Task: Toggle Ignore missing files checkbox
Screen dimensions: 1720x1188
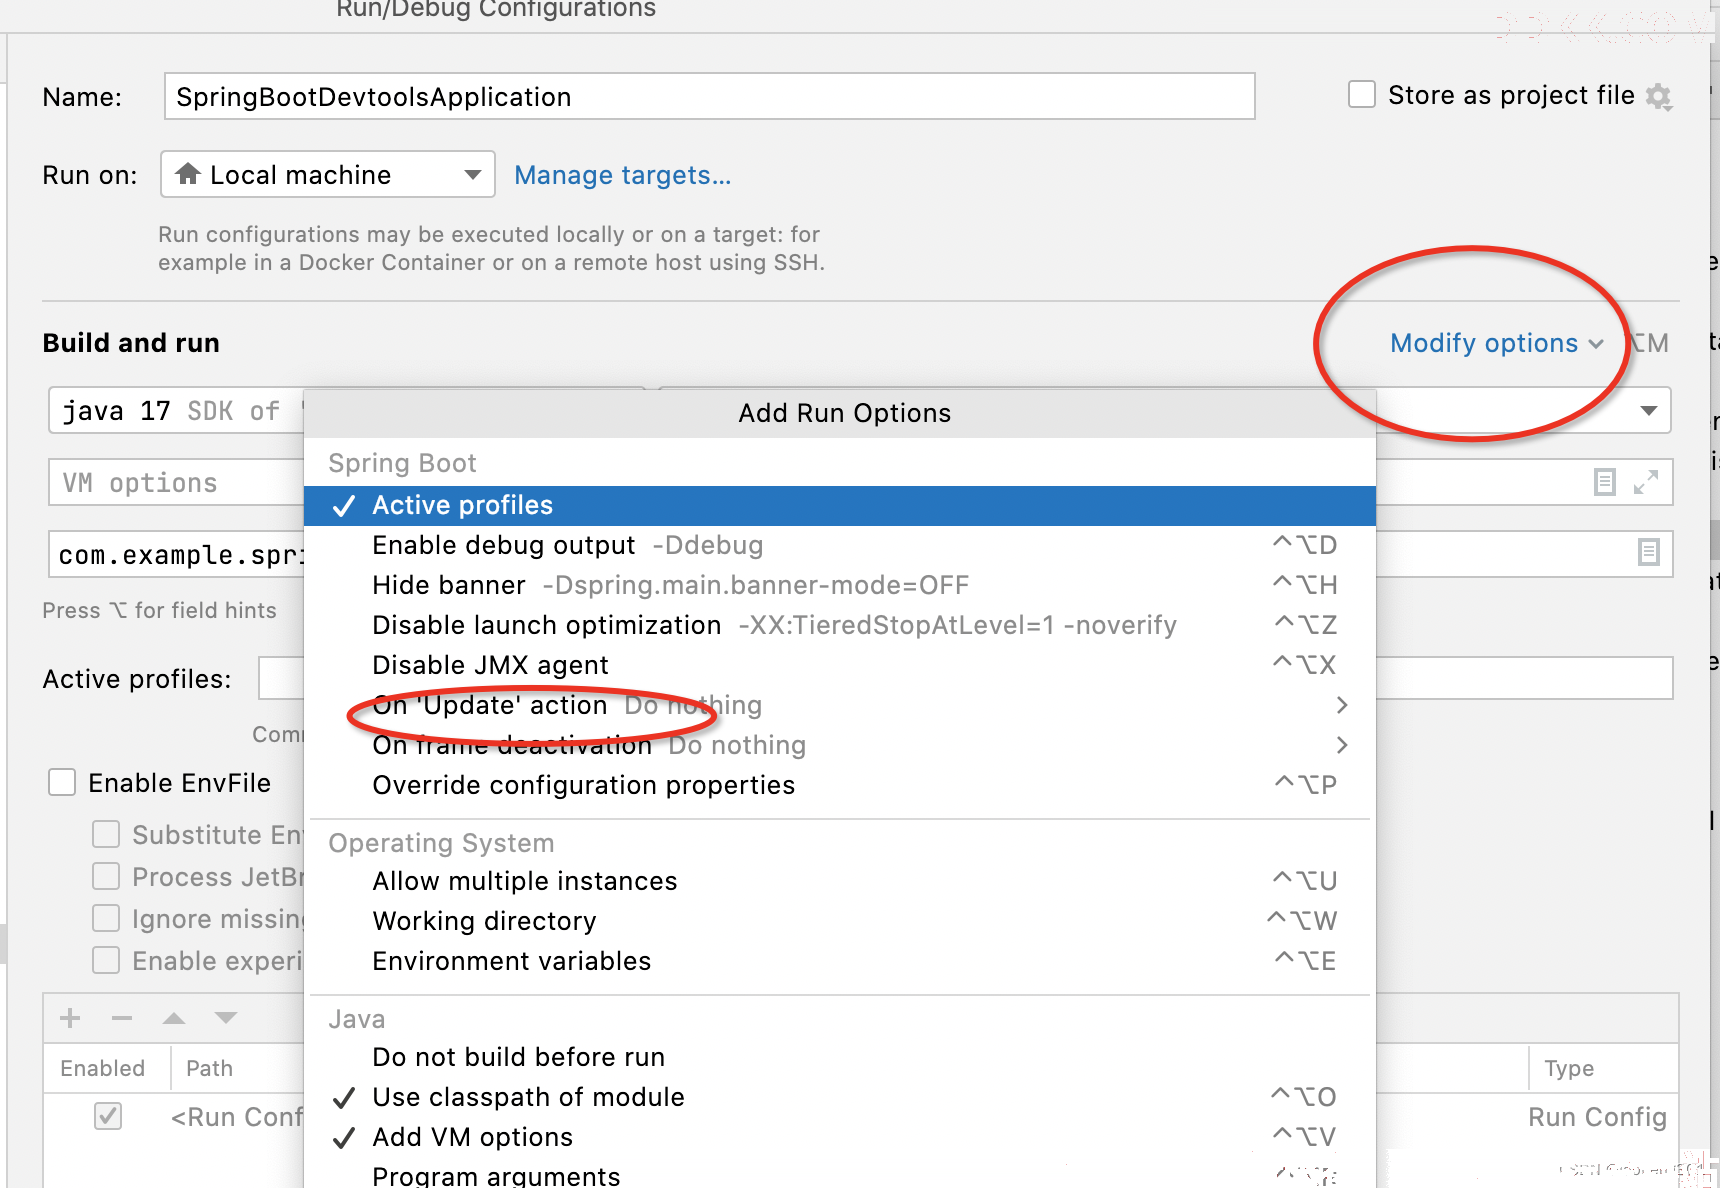Action: tap(106, 918)
